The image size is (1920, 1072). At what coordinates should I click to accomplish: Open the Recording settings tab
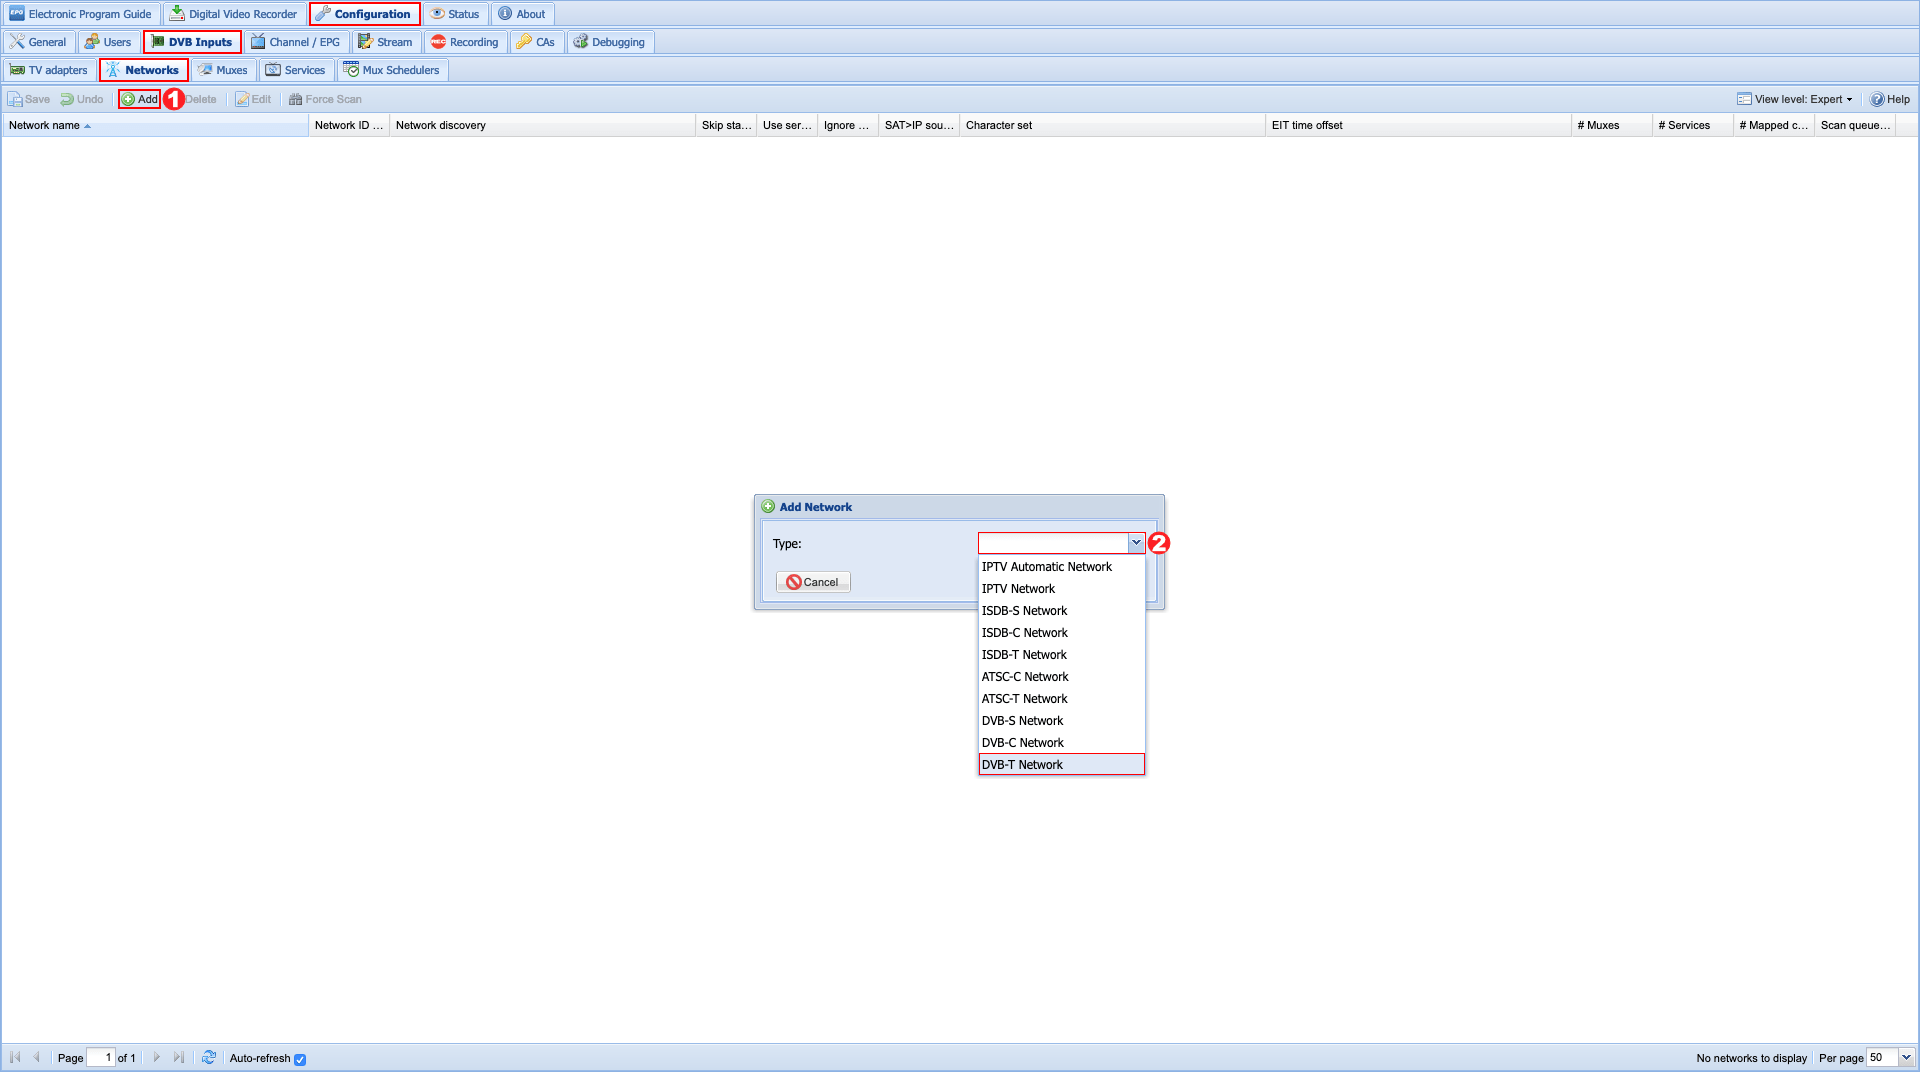pos(465,42)
